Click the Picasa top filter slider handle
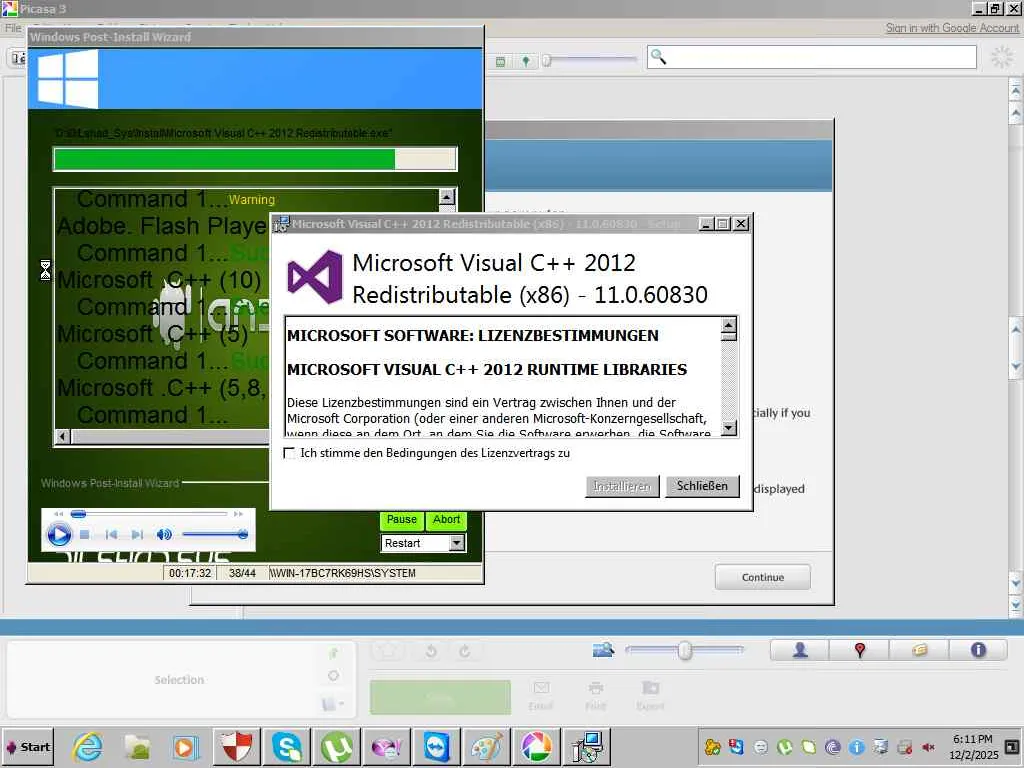Screen dimensions: 1024x768 [547, 61]
